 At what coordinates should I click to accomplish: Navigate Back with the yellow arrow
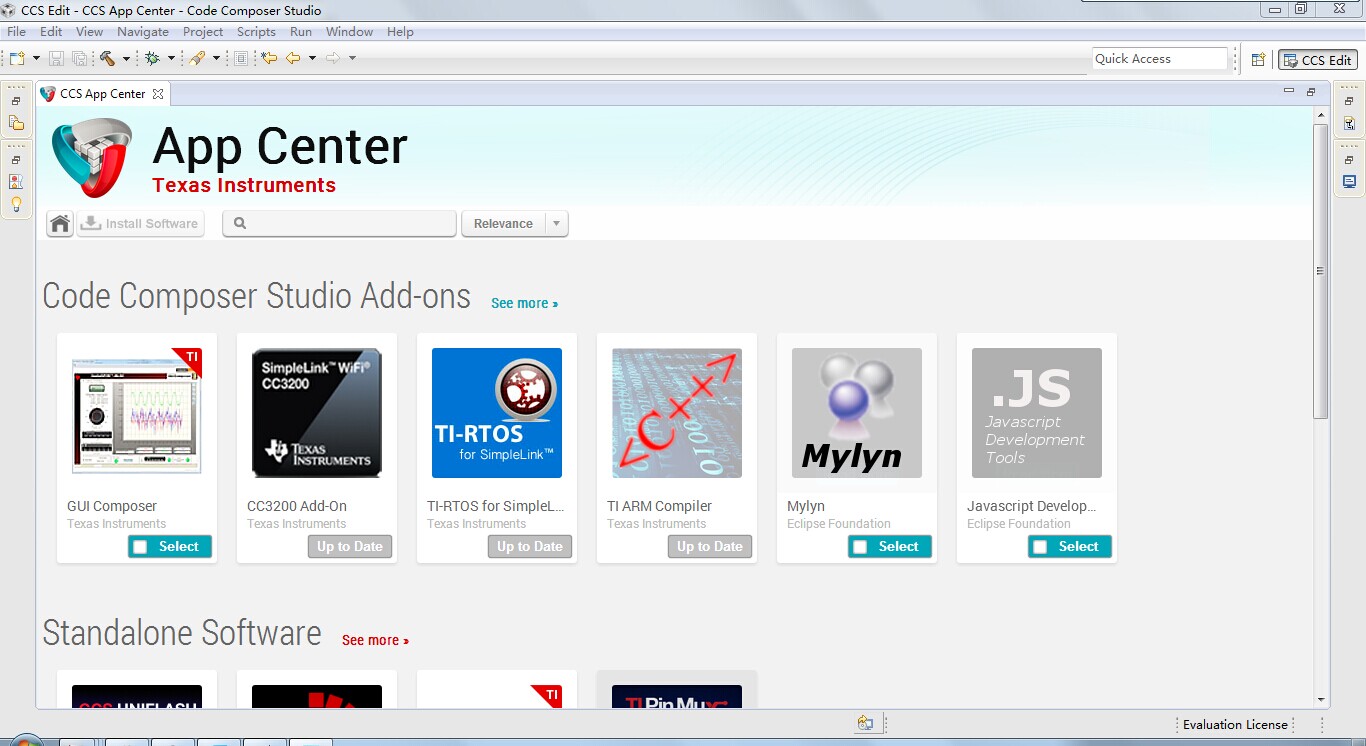[293, 58]
